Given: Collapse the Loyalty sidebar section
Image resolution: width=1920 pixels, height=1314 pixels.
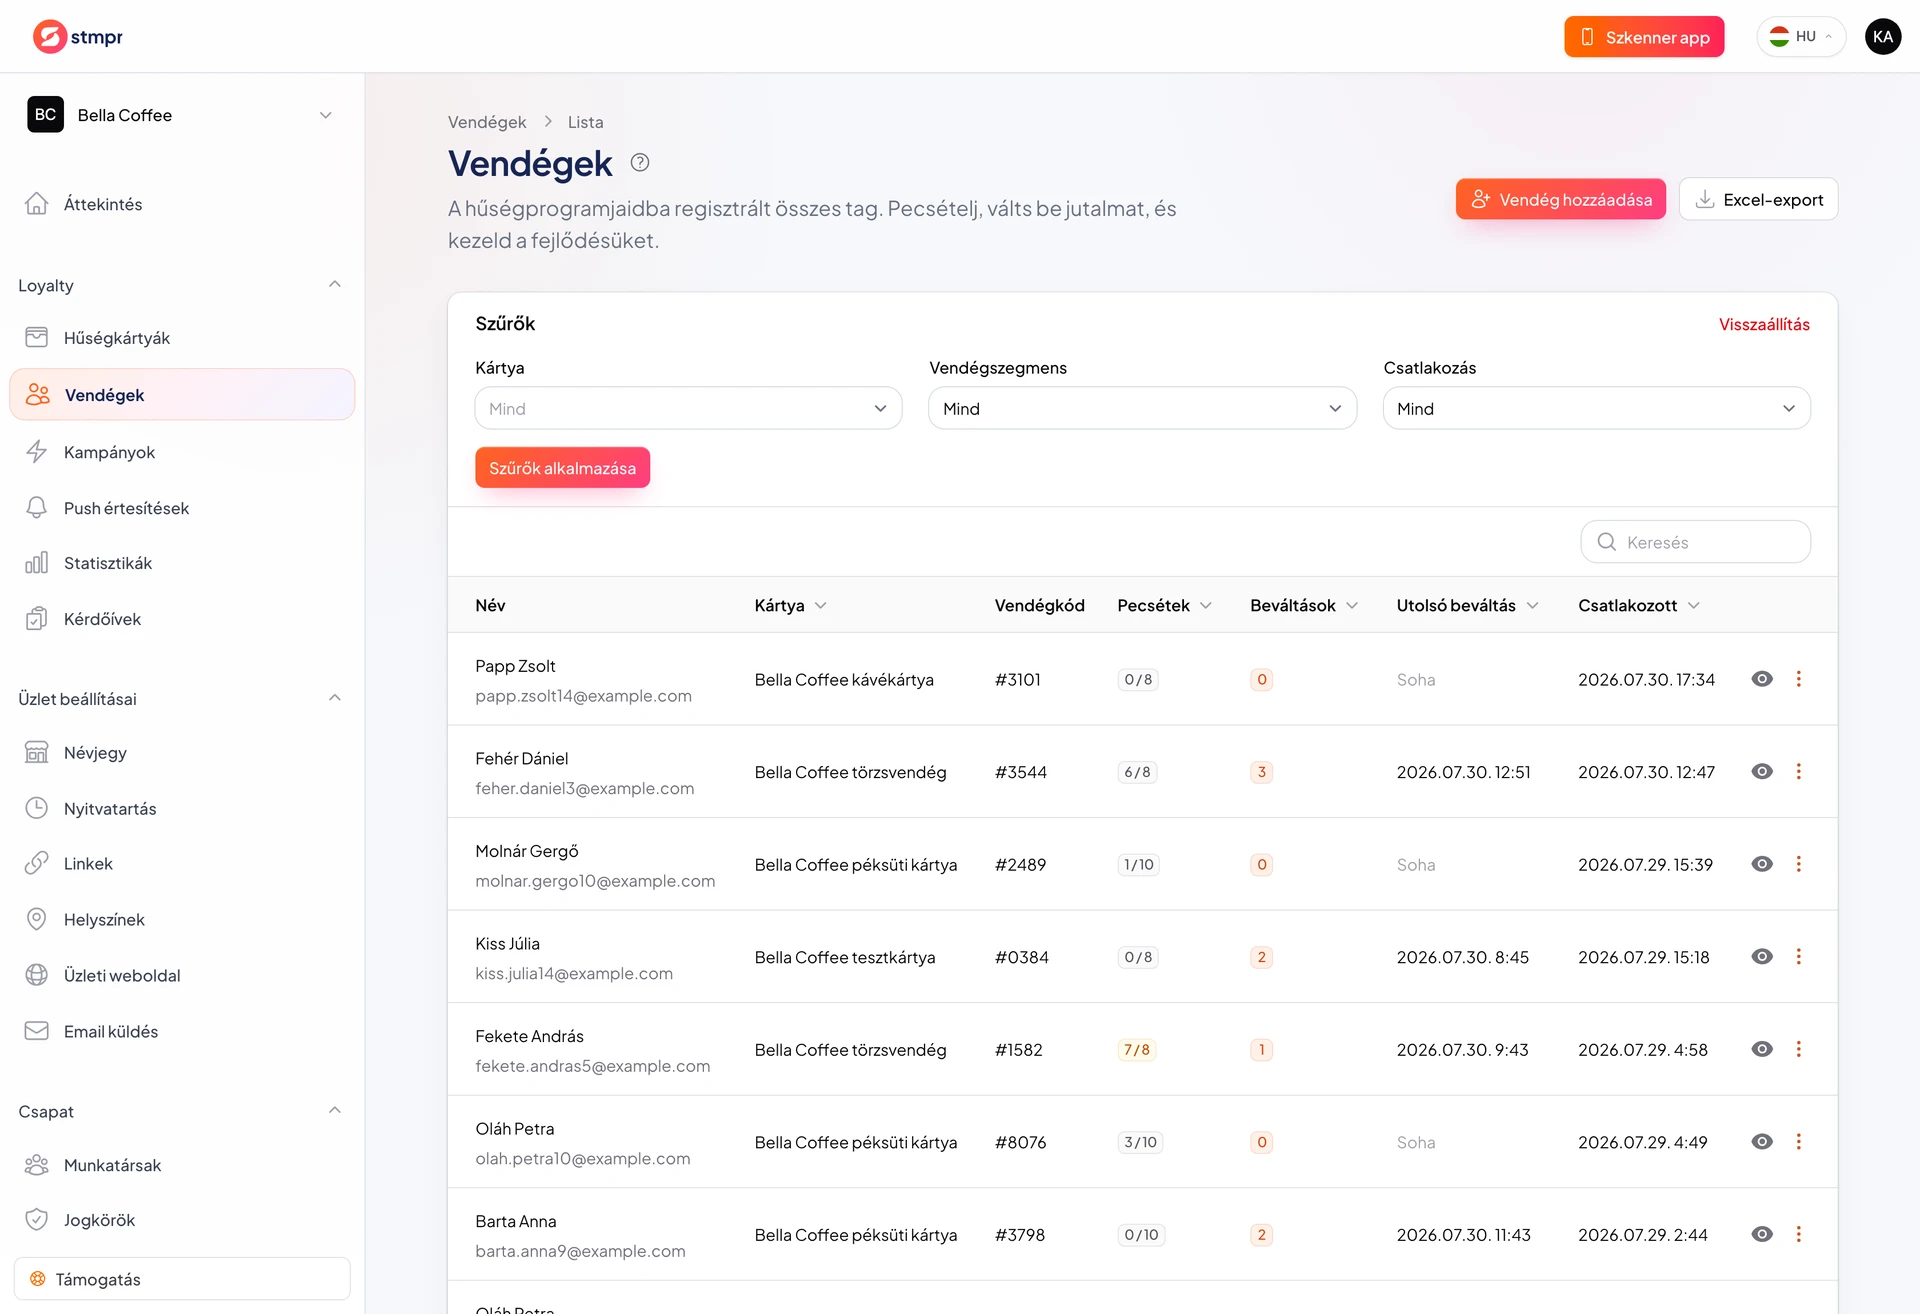Looking at the screenshot, I should [335, 285].
